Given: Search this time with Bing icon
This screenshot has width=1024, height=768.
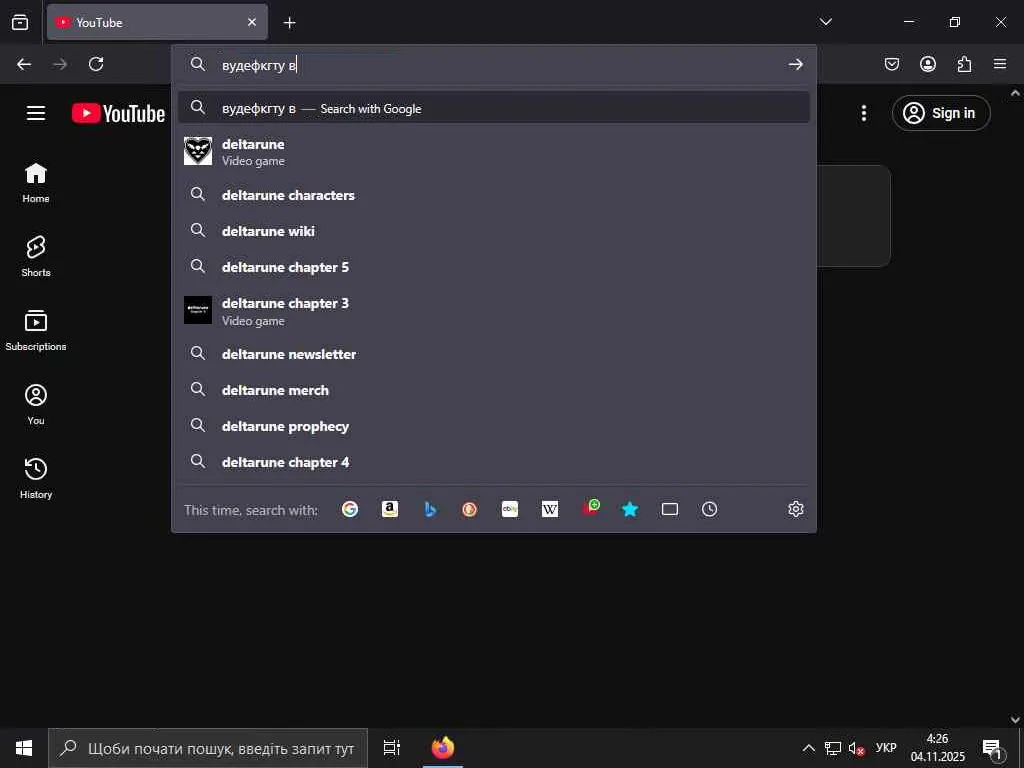Looking at the screenshot, I should click(x=430, y=509).
